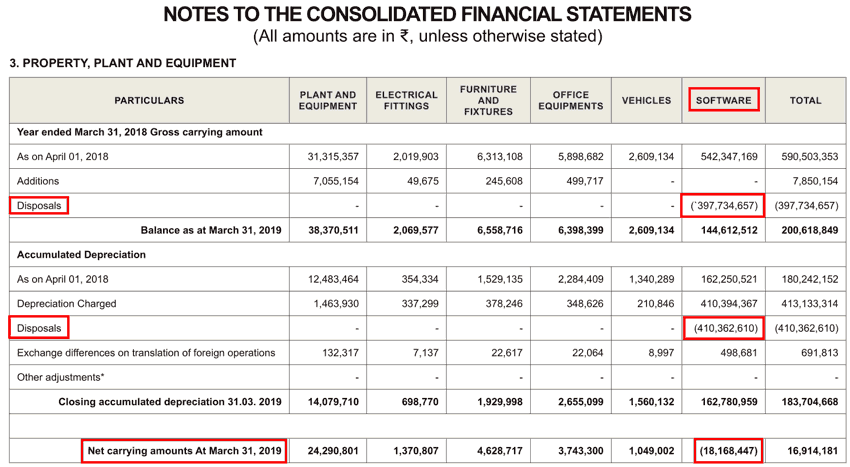Click the FURNITURE AND FIXTURES header cell
This screenshot has height=467, width=850.
pos(488,100)
